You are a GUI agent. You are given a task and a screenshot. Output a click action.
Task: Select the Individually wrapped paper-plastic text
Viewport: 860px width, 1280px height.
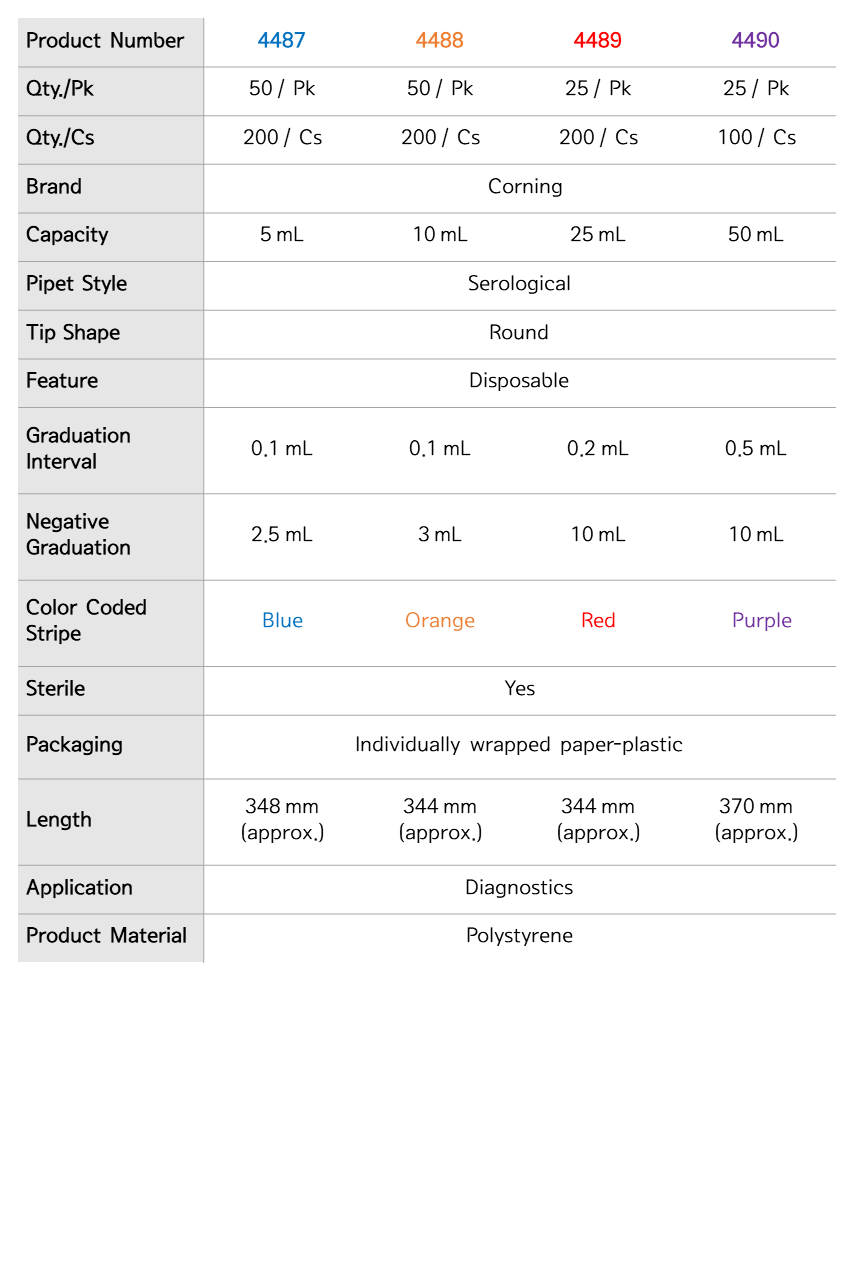click(519, 745)
